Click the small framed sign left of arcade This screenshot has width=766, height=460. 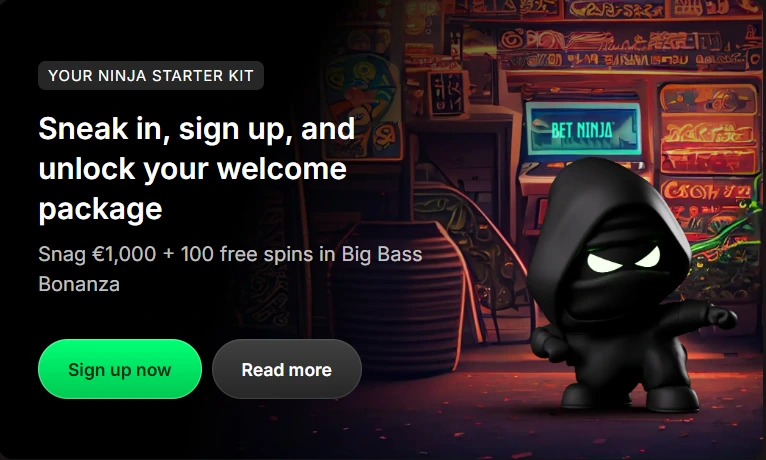tap(448, 93)
